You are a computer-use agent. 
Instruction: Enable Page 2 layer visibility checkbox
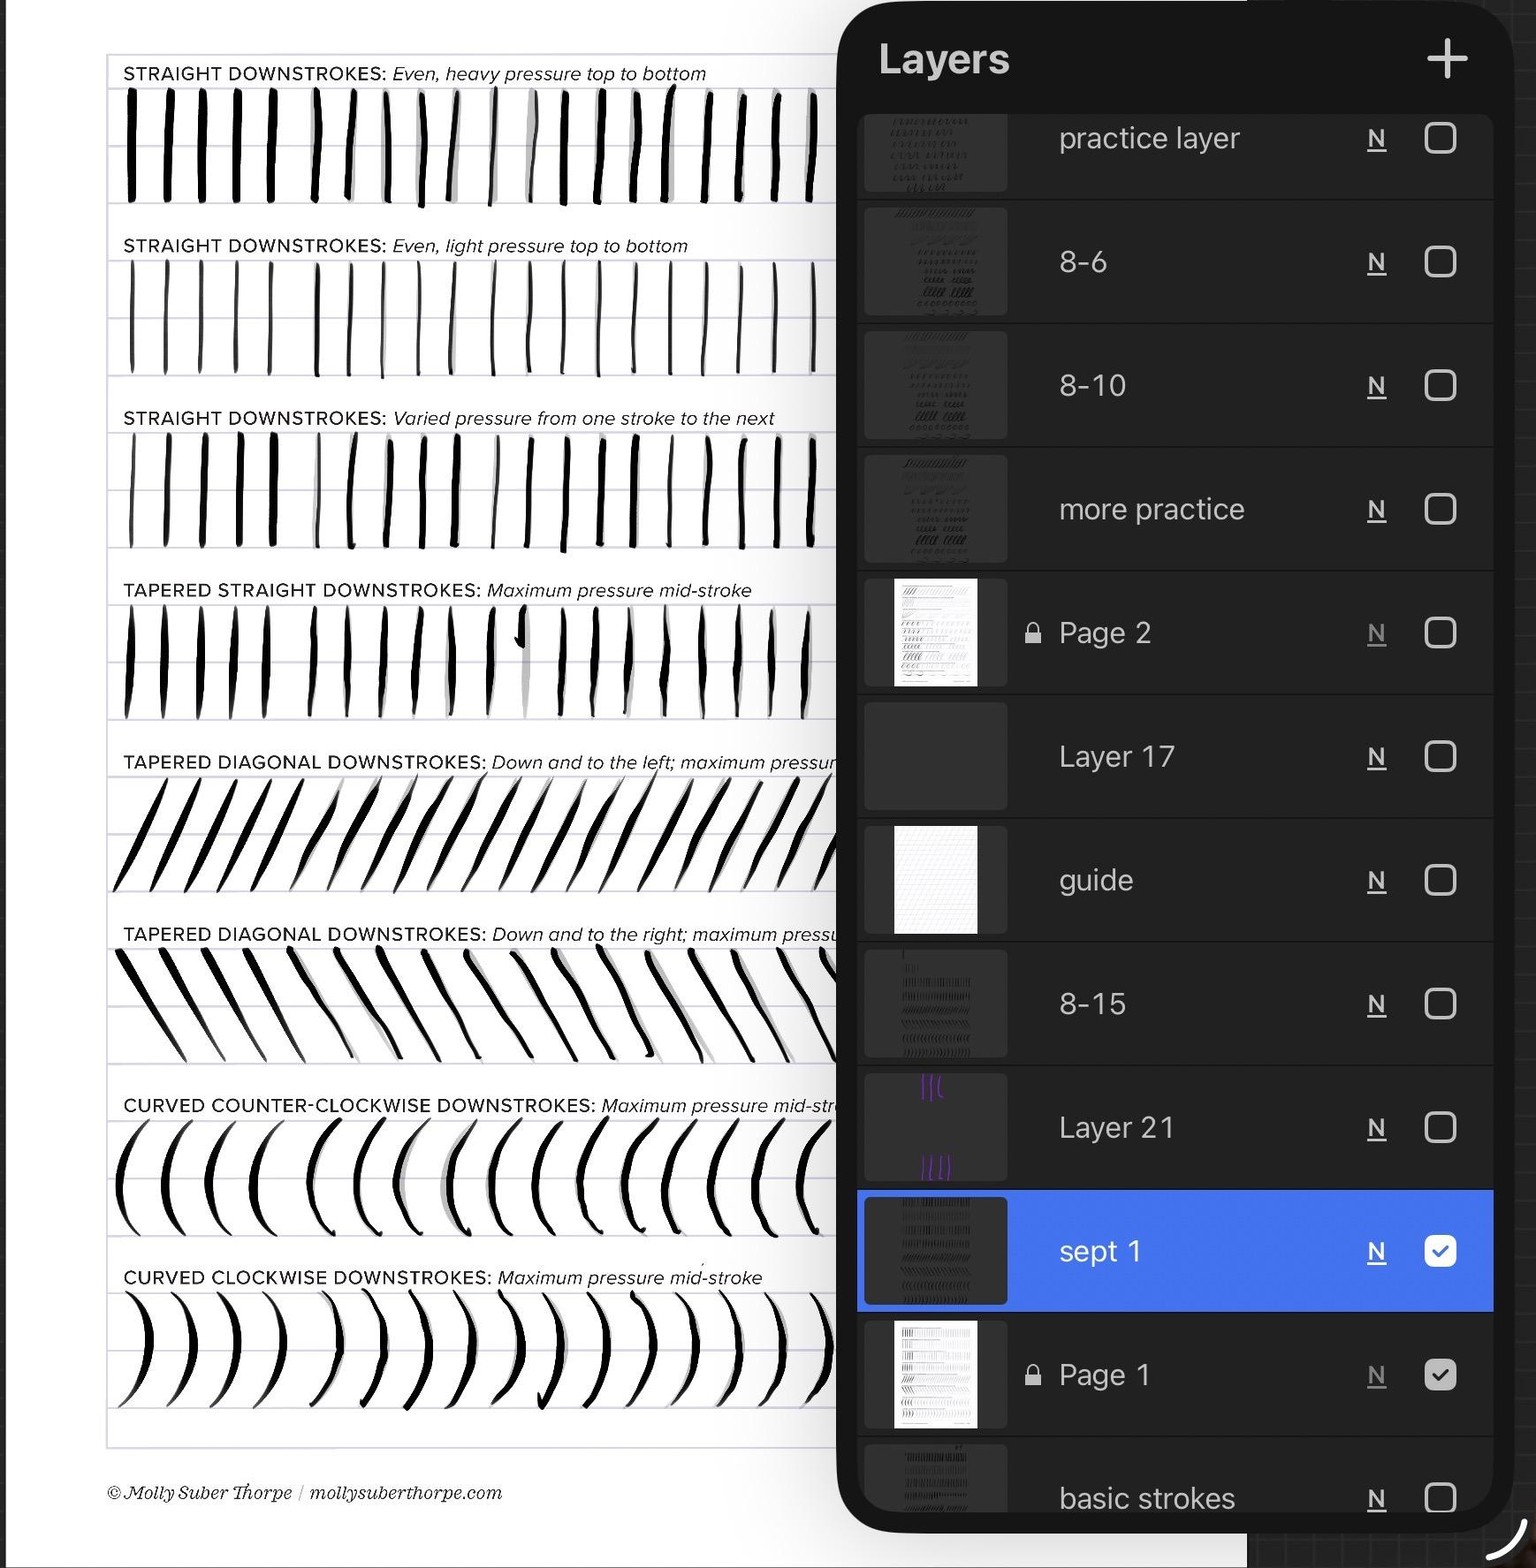click(x=1440, y=633)
